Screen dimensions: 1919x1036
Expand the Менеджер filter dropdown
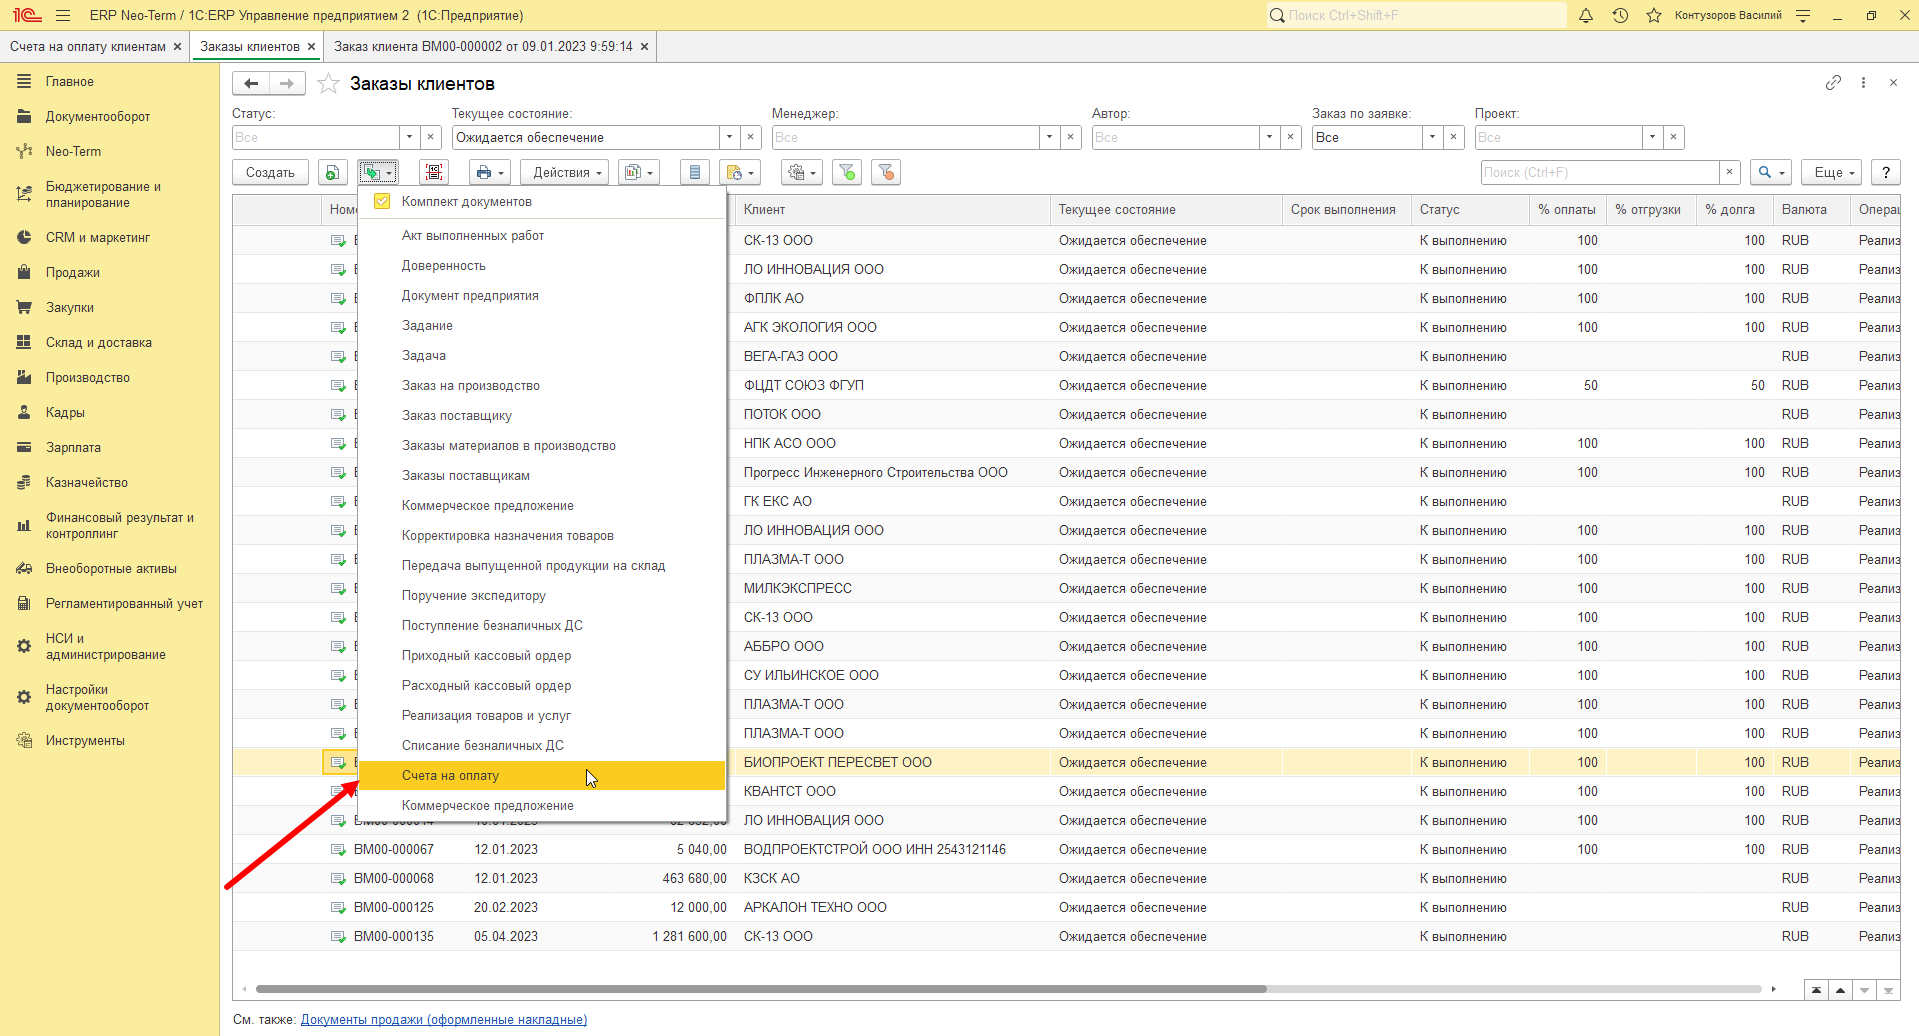[x=1050, y=137]
